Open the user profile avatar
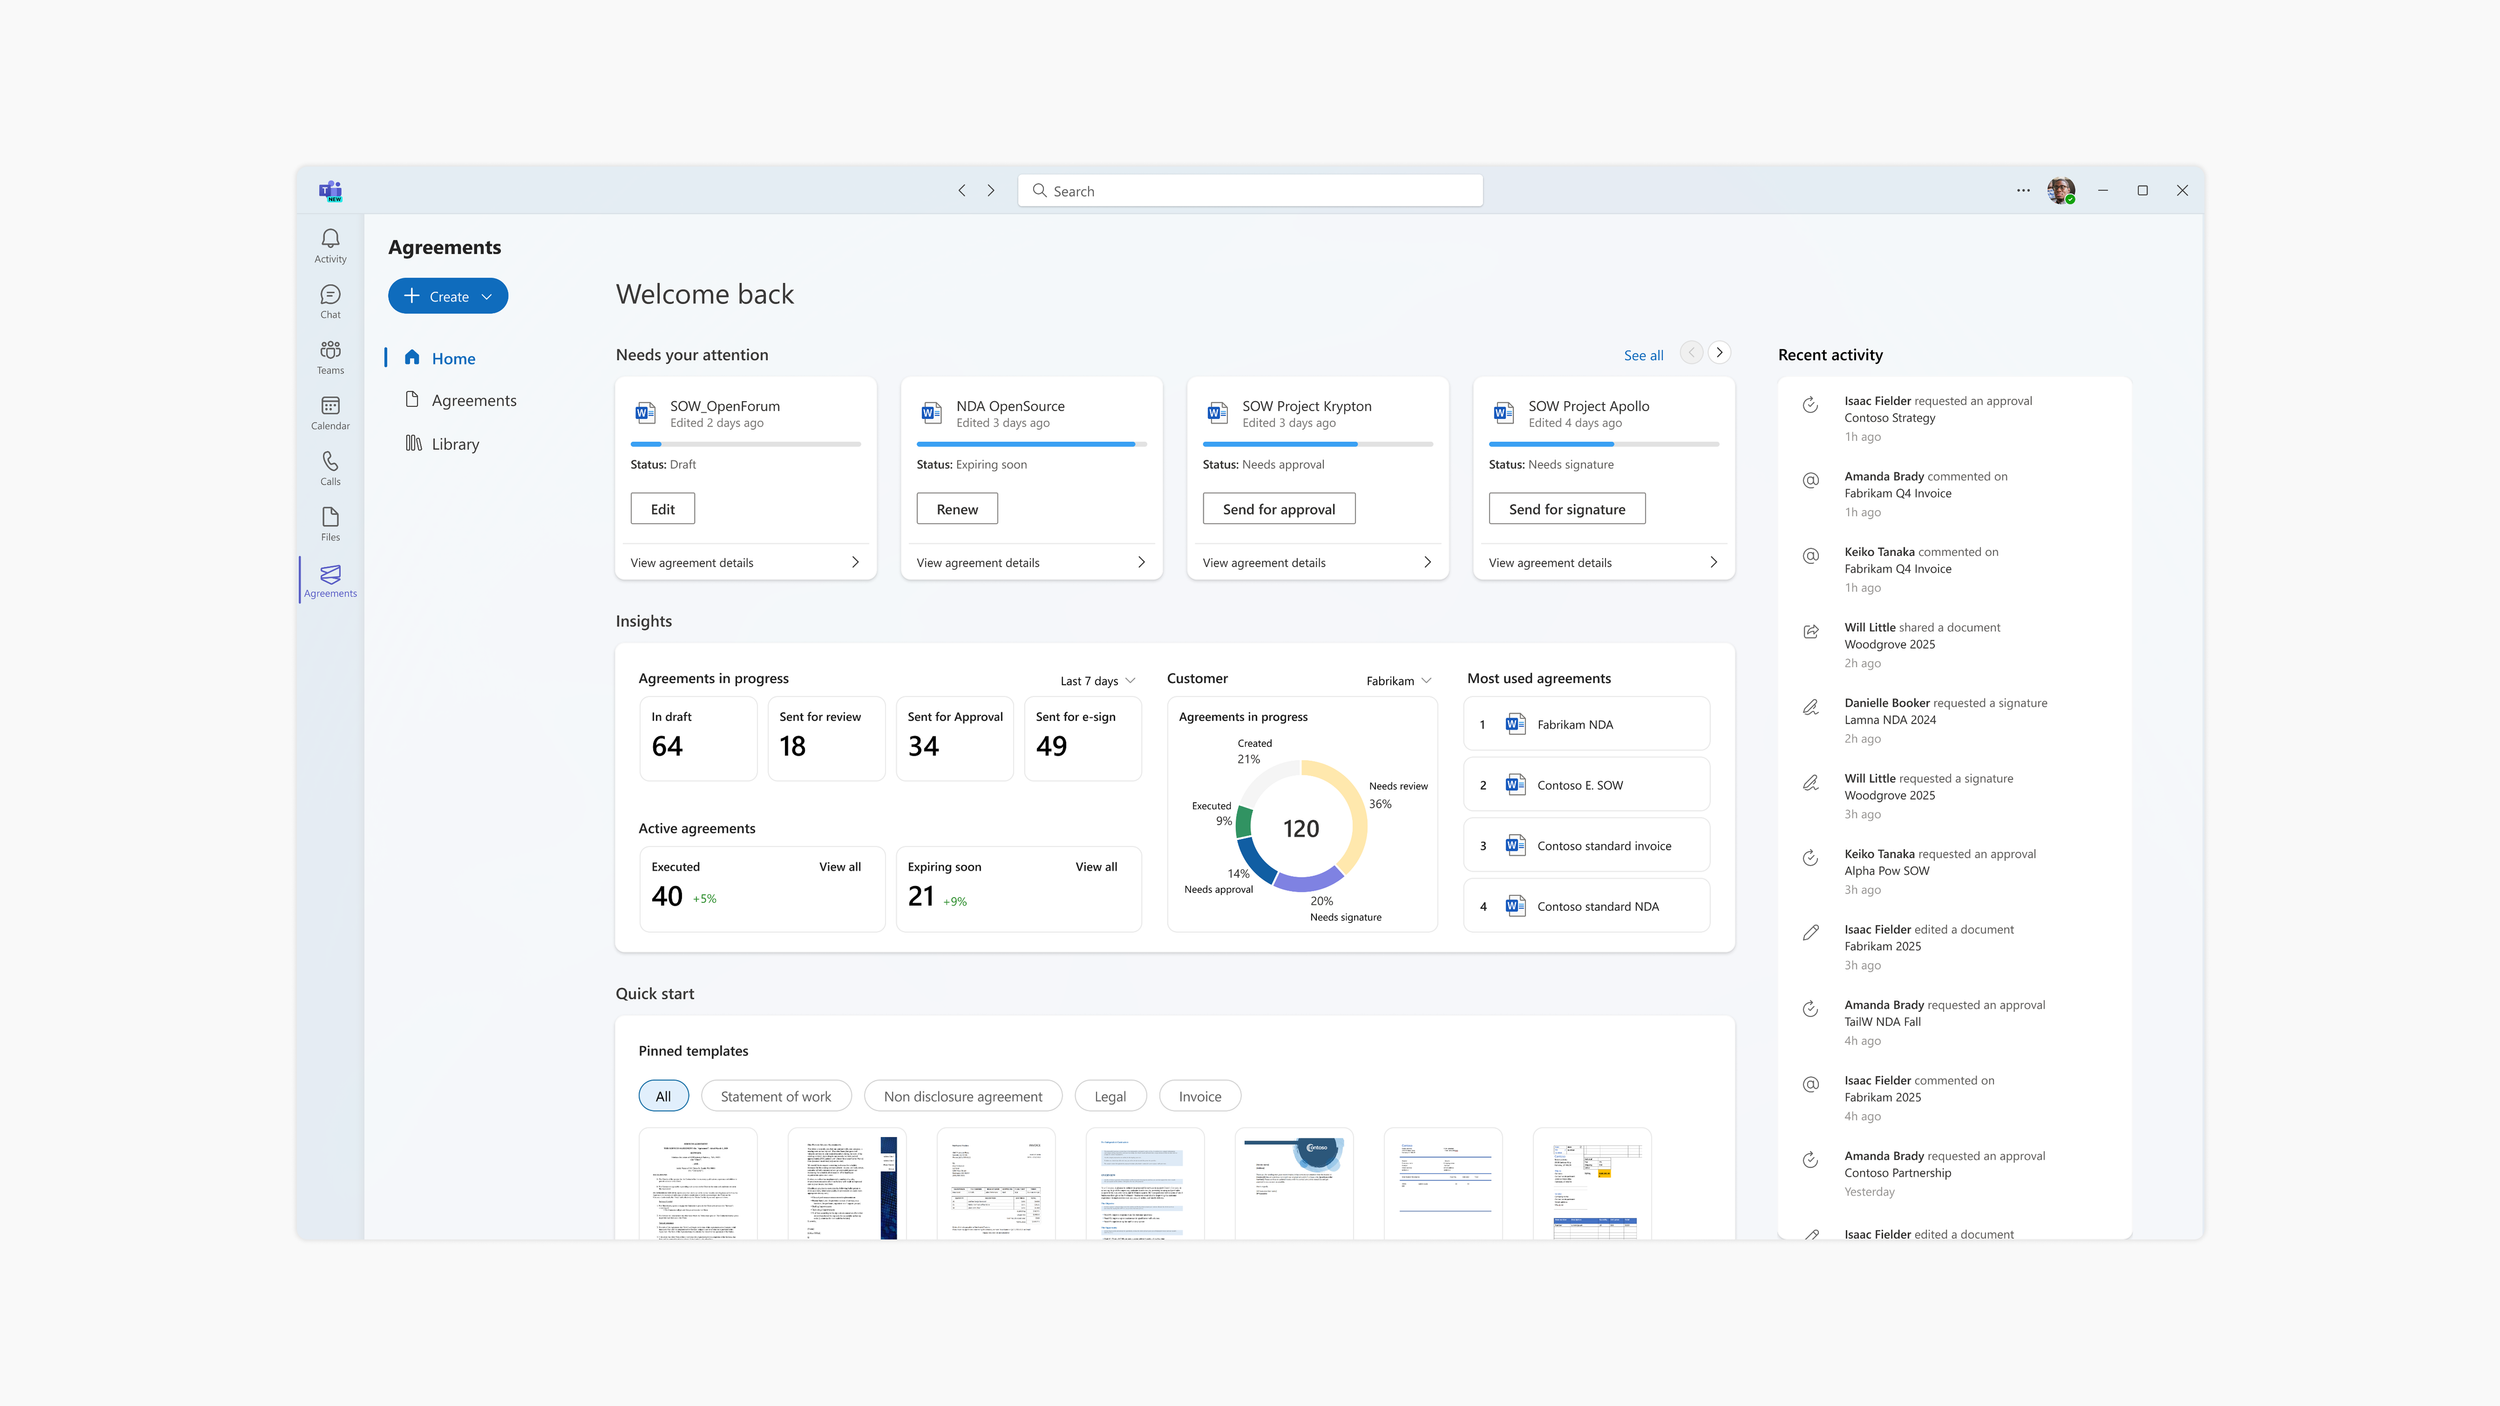 pos(2061,190)
